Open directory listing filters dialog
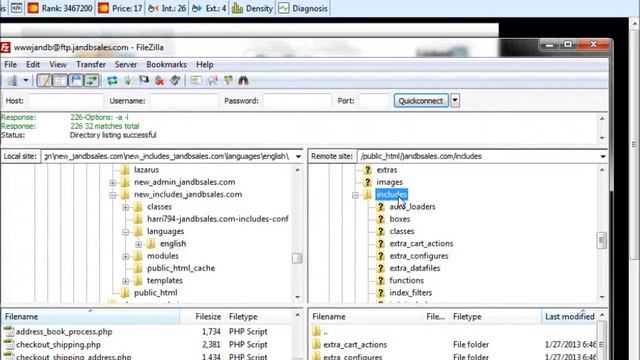 (x=196, y=80)
